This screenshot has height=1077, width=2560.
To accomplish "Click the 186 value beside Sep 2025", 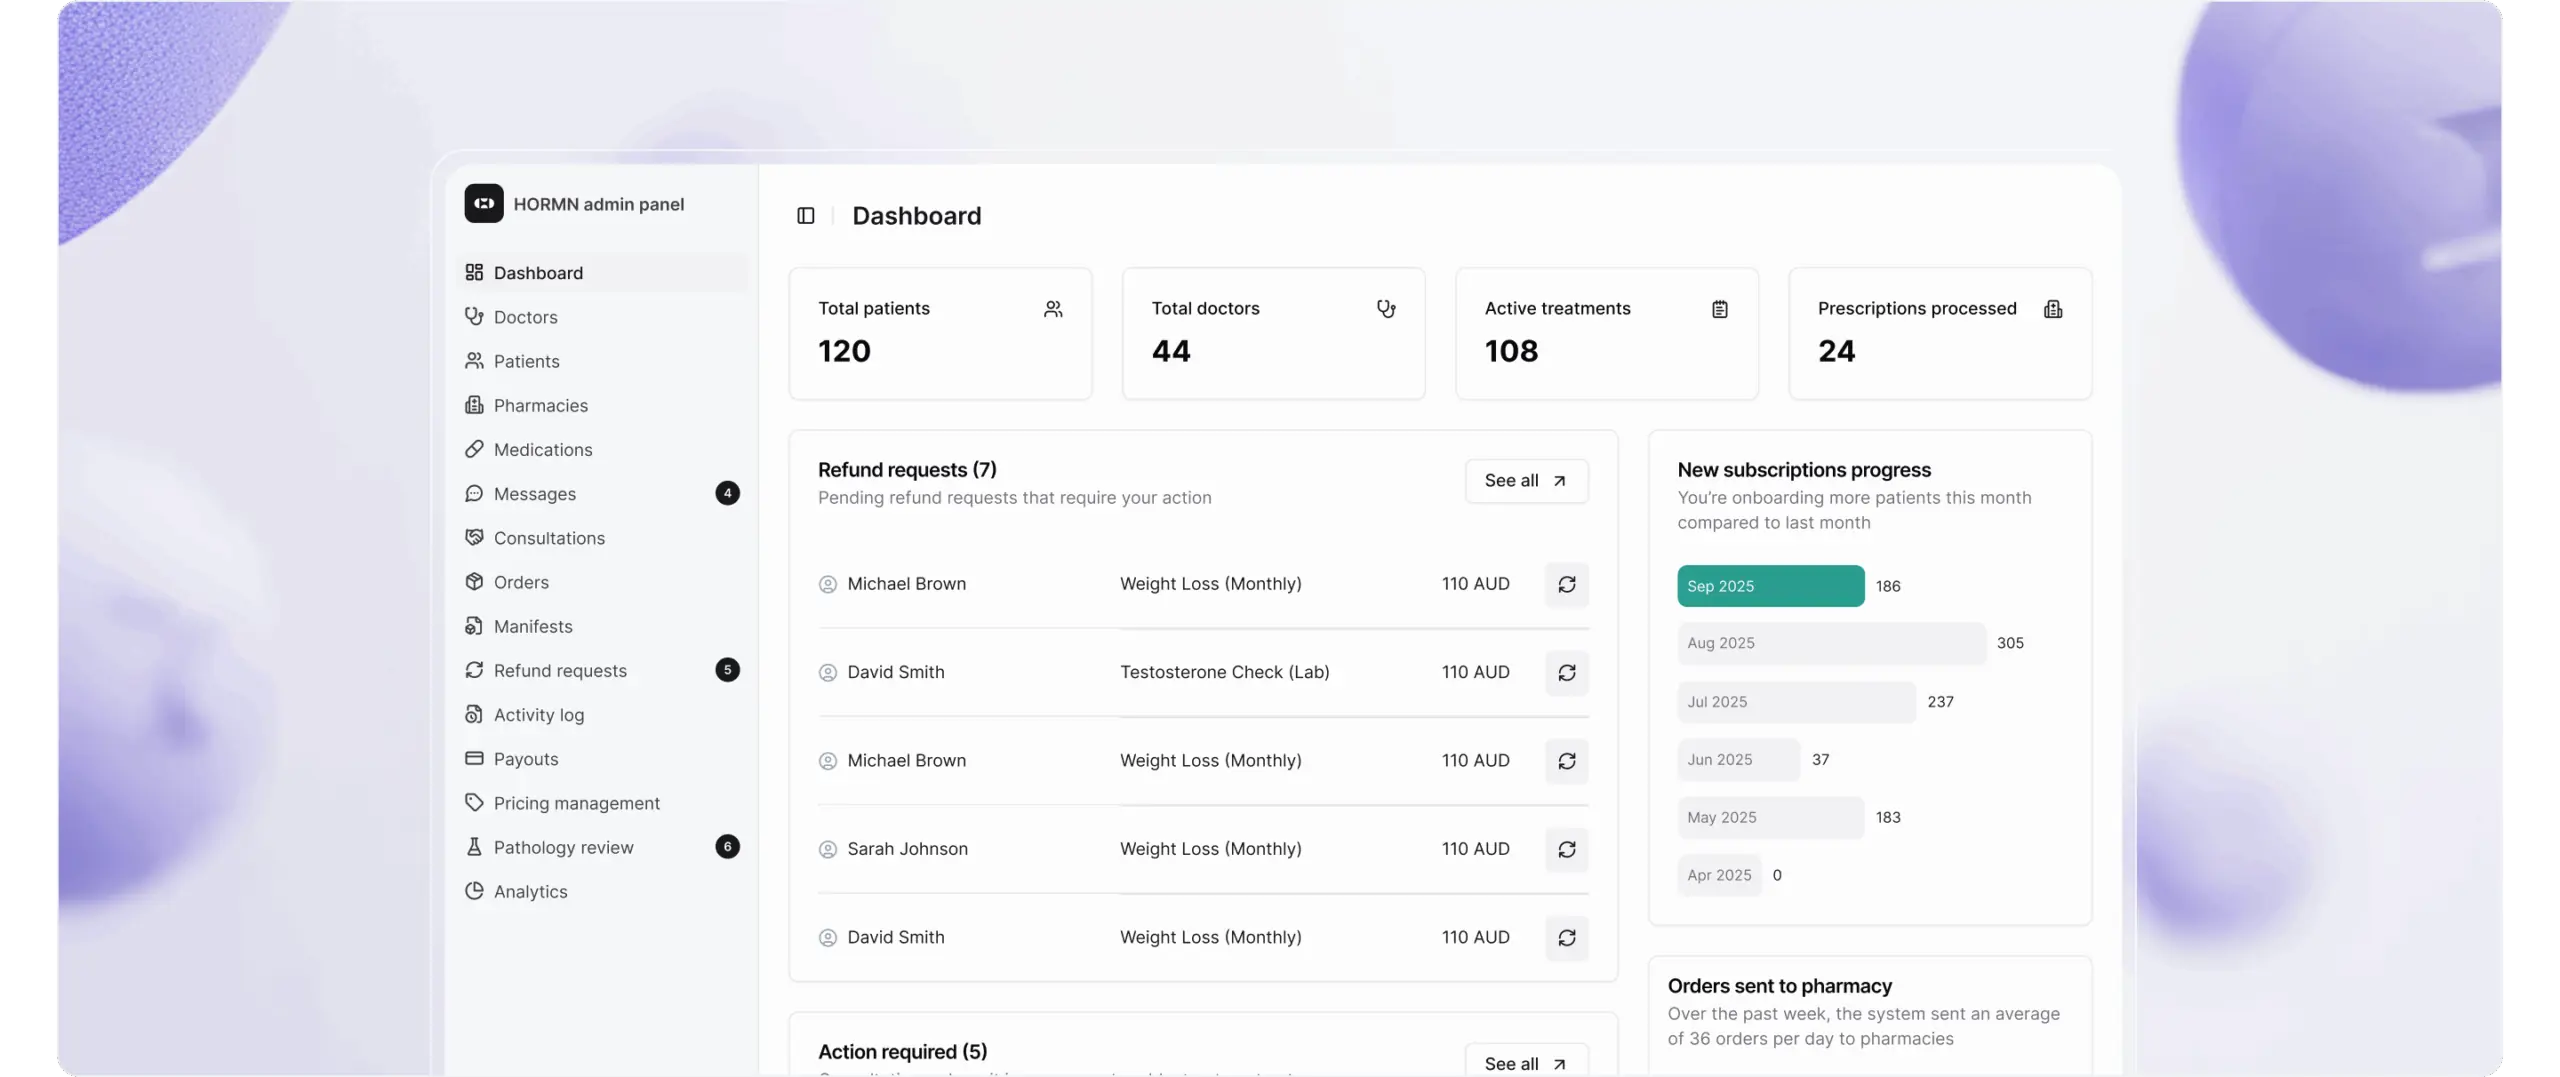I will (x=1887, y=586).
